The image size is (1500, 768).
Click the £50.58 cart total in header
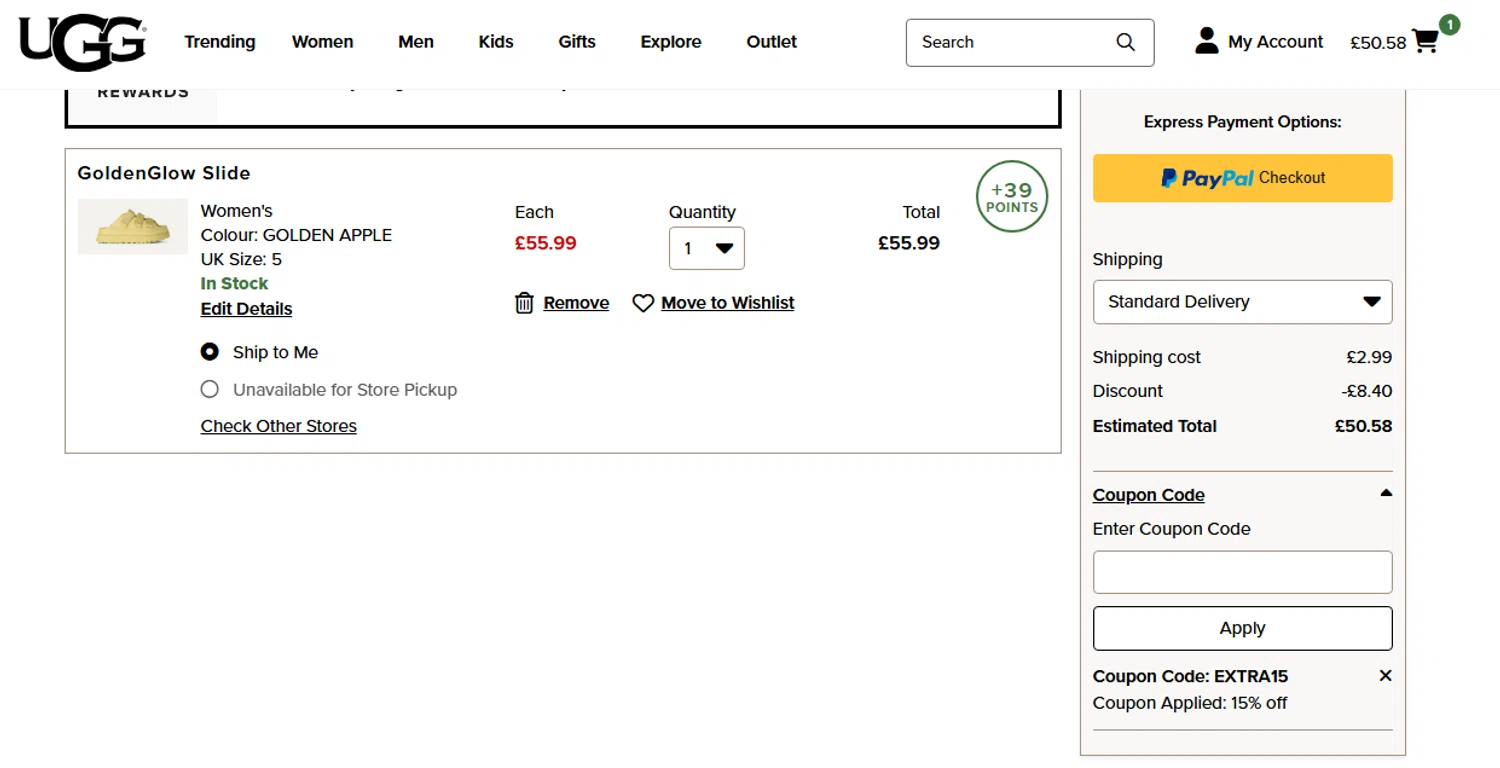click(x=1378, y=43)
